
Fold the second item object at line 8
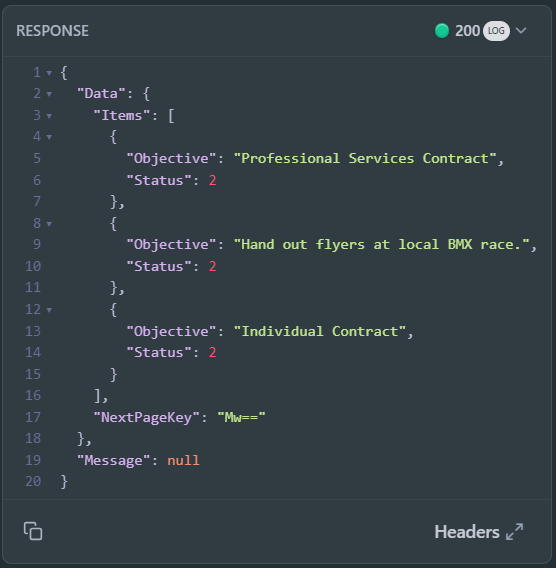click(x=49, y=224)
